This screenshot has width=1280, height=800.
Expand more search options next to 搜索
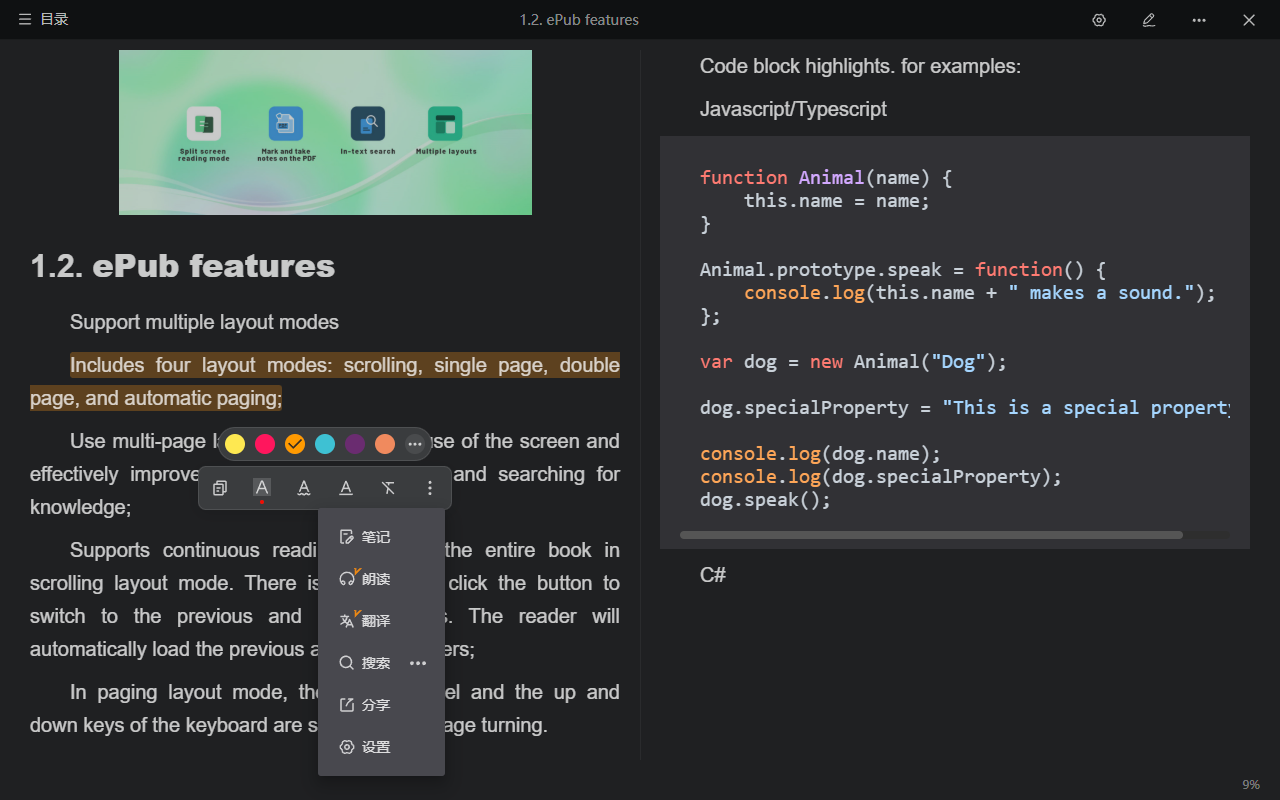[418, 663]
